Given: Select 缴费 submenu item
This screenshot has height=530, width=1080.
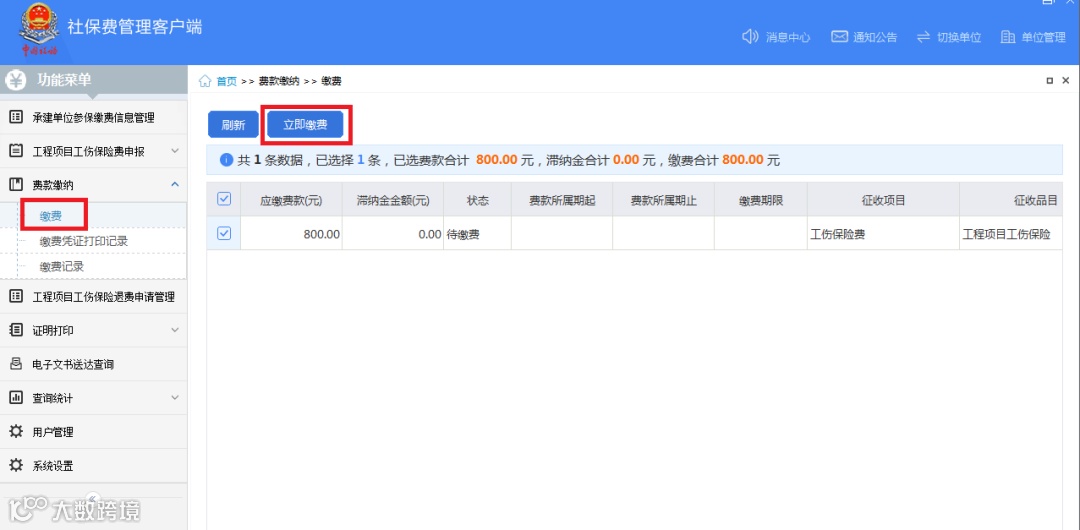Looking at the screenshot, I should [x=52, y=216].
